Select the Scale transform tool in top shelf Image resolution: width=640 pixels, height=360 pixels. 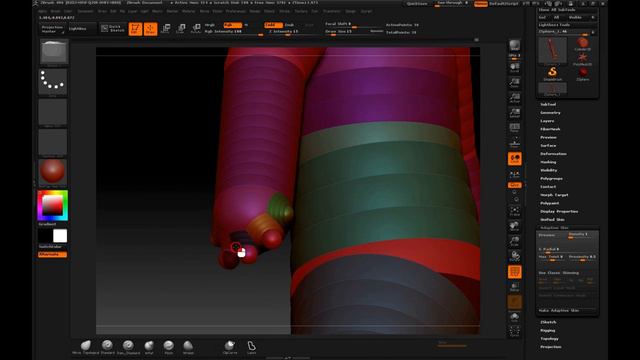pos(181,29)
